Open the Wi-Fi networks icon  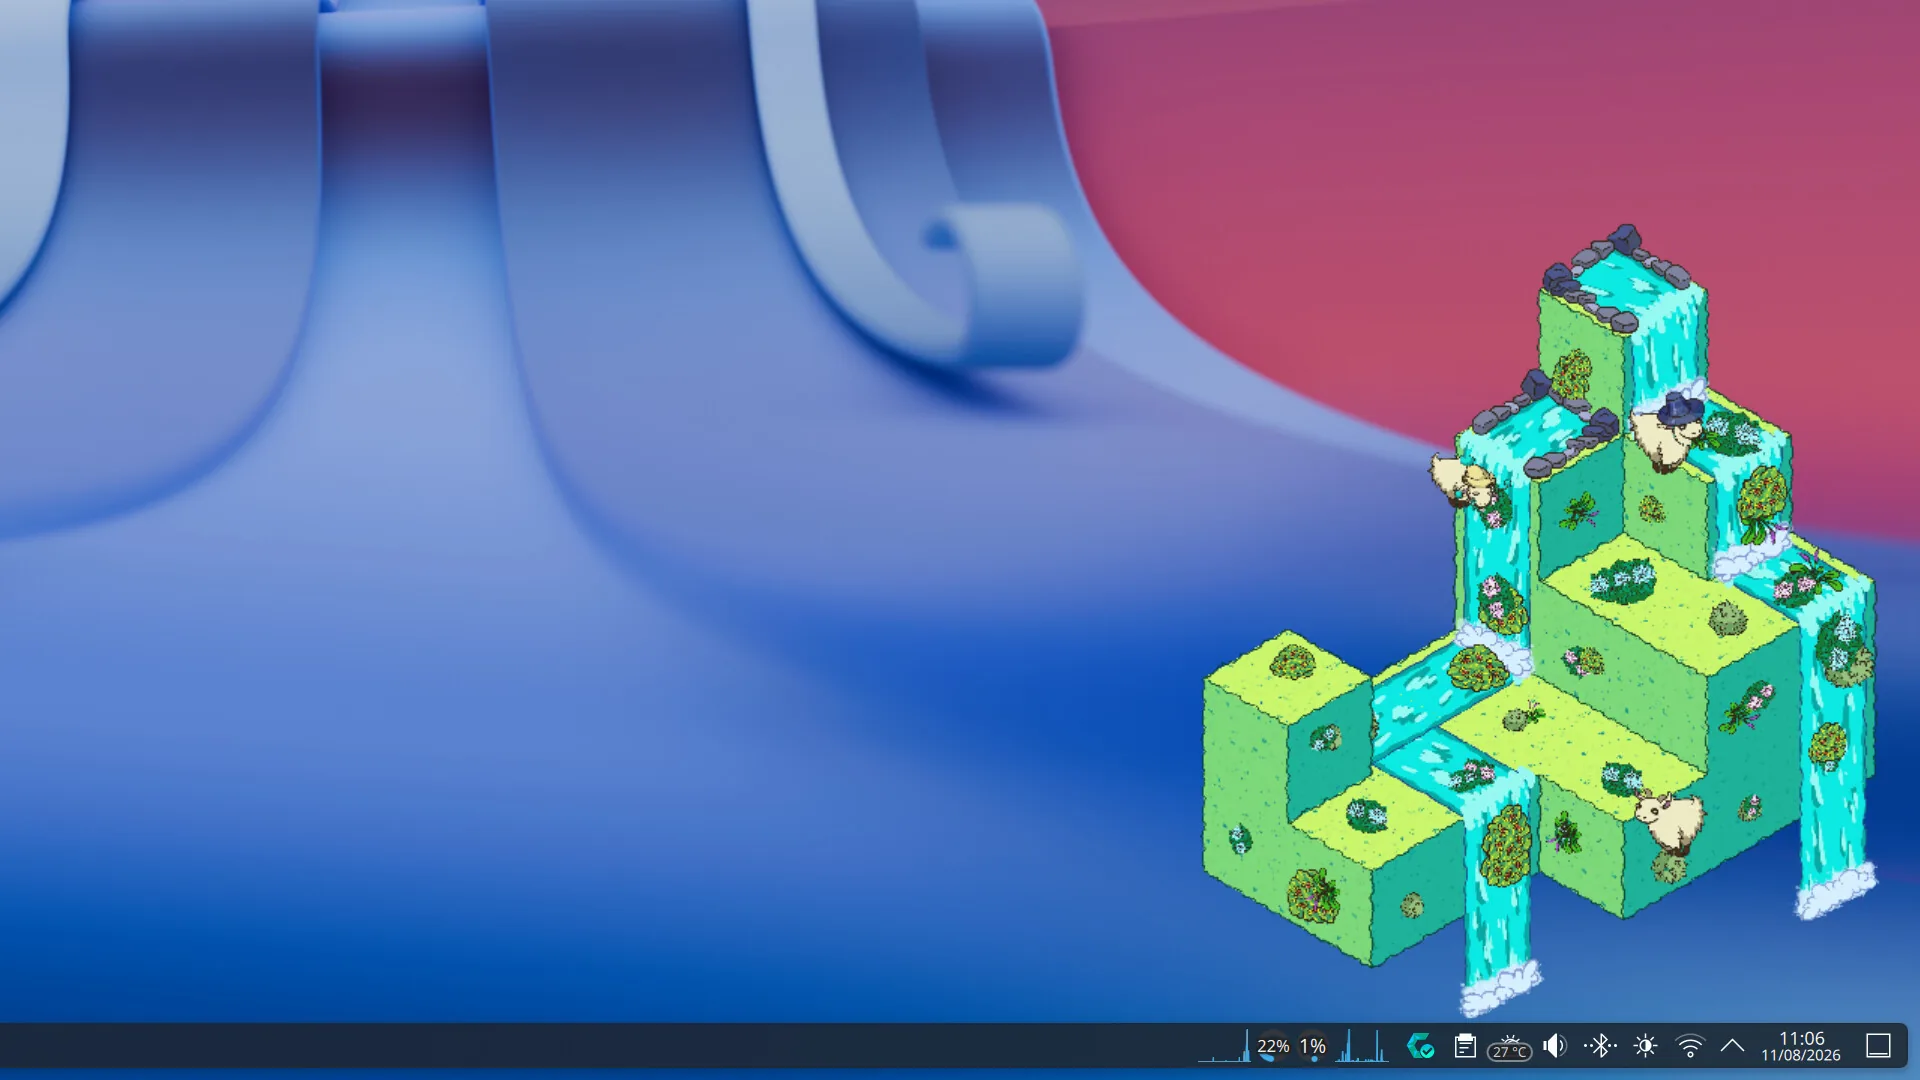point(1690,1046)
